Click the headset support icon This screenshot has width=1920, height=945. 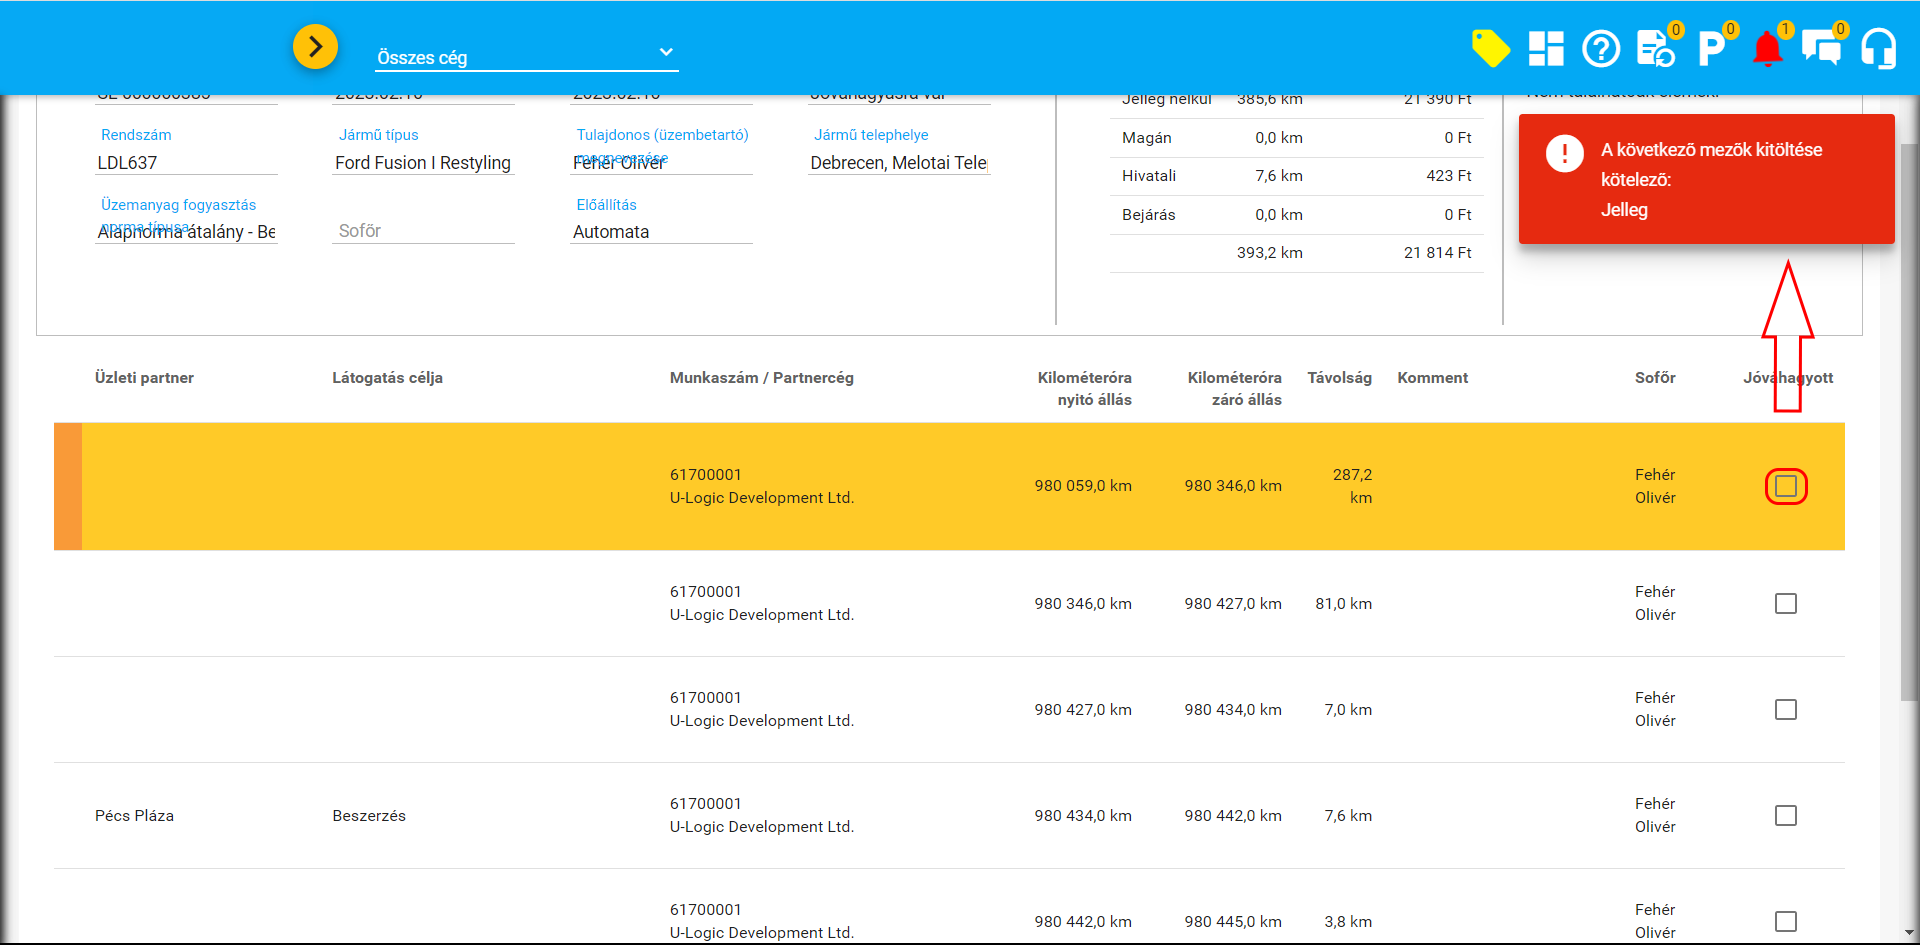1878,48
